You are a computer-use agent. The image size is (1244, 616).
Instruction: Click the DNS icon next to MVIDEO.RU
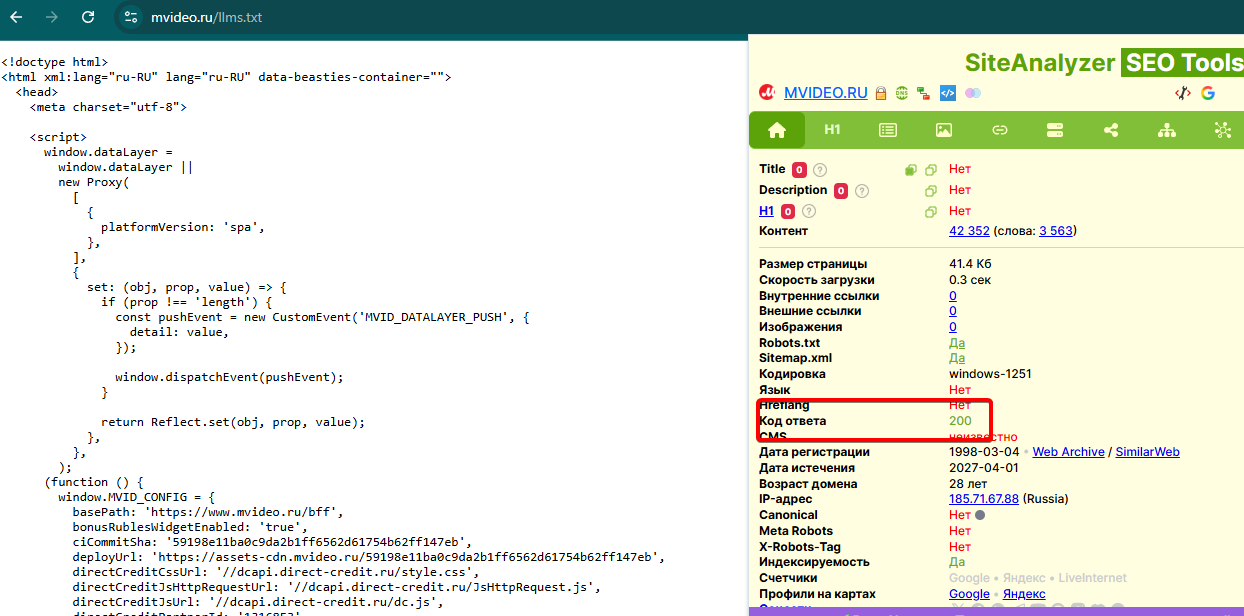pos(902,93)
